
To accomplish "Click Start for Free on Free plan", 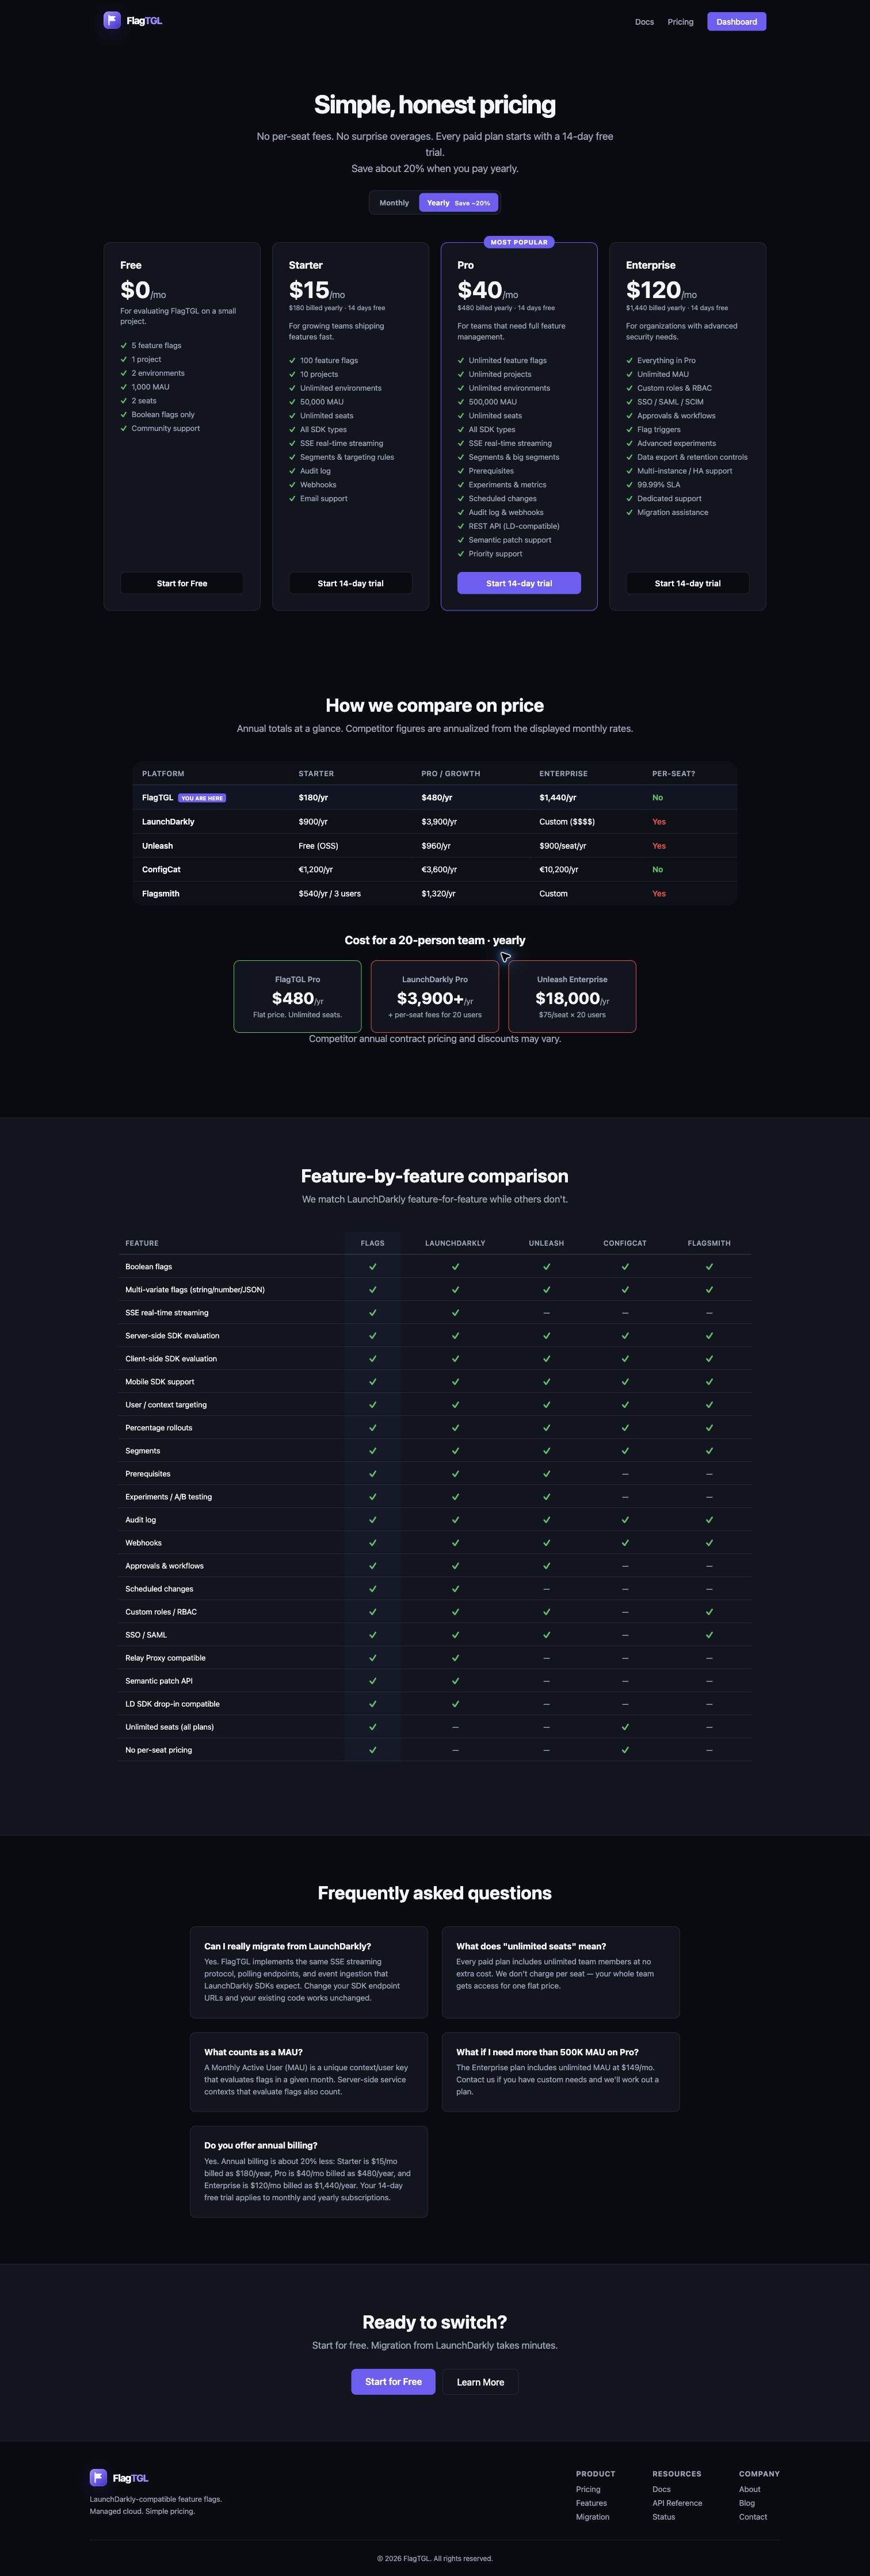I will click(182, 583).
